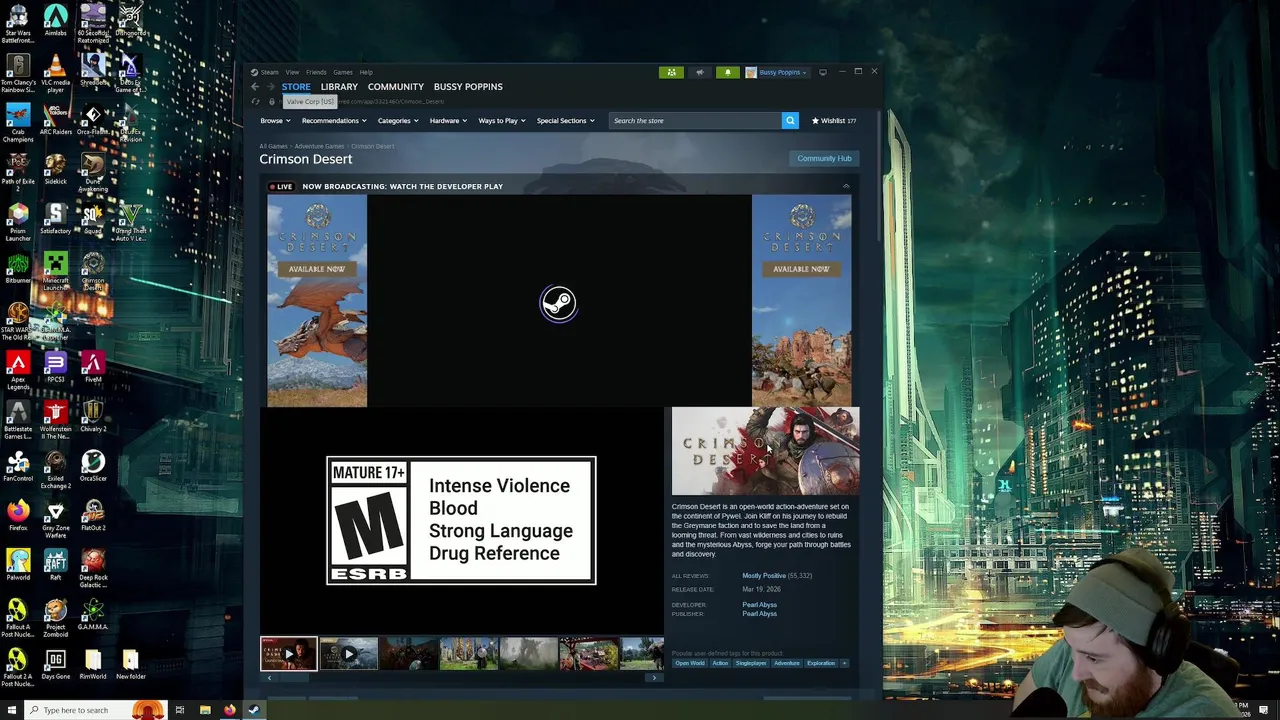The height and width of the screenshot is (720, 1280).
Task: Open File Explorer from the taskbar
Action: point(205,710)
